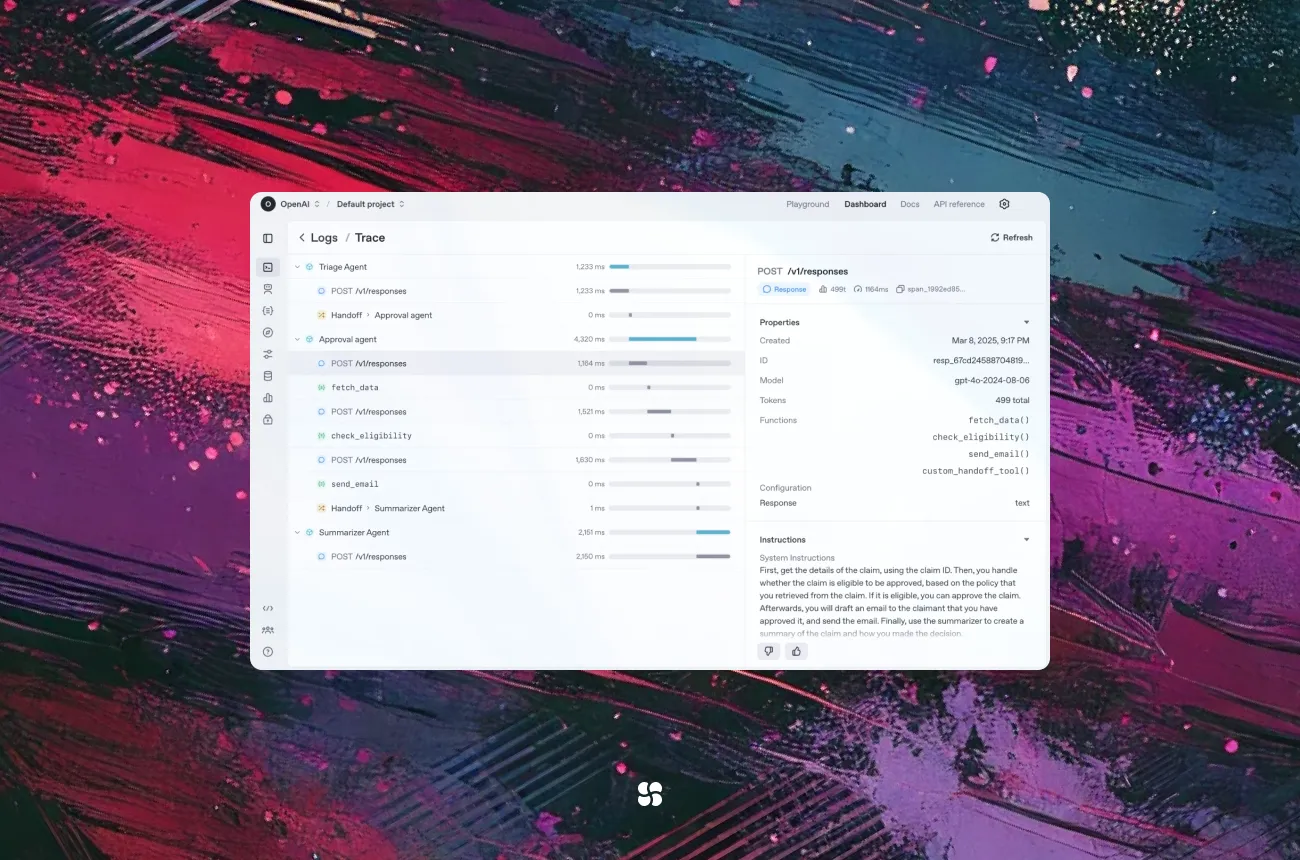Open the Assistants robot icon in sidebar
Viewport: 1300px width, 860px height.
coord(268,289)
